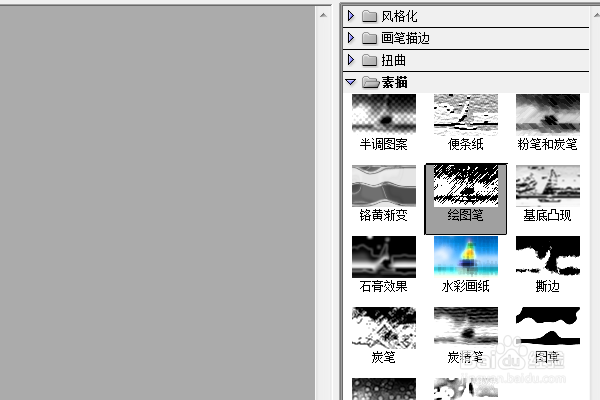Select the 撕边 filter thumbnail

pyautogui.click(x=548, y=256)
